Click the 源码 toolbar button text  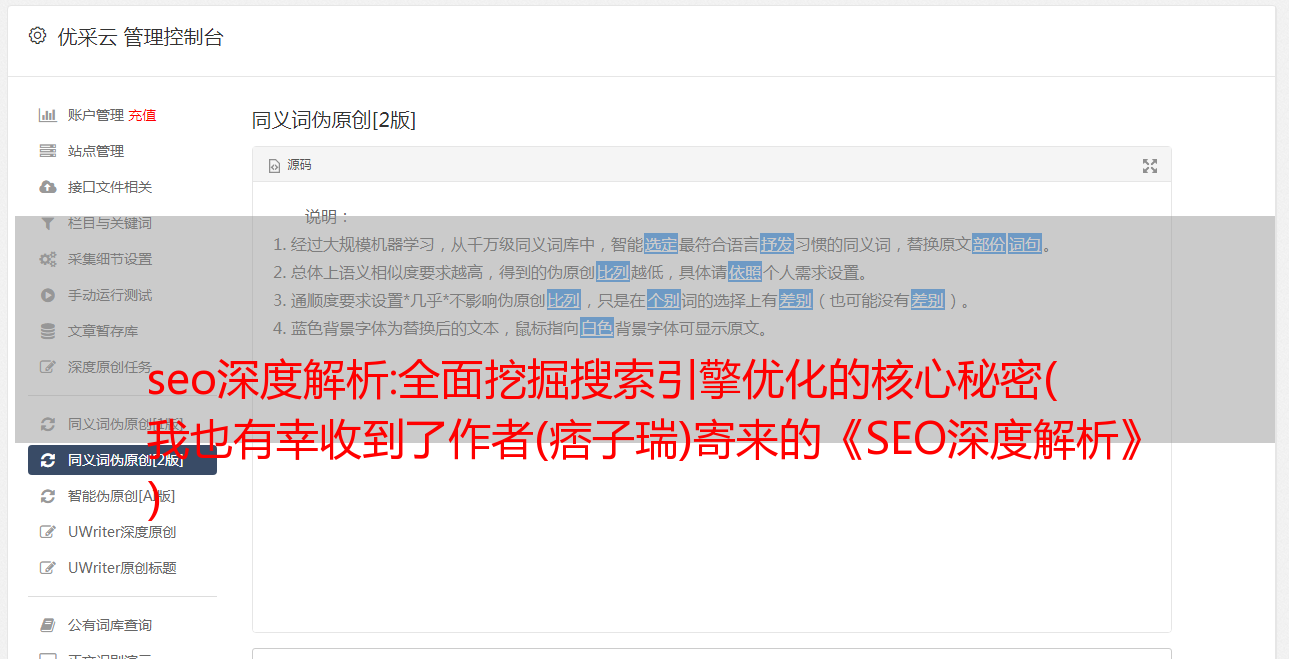(299, 165)
